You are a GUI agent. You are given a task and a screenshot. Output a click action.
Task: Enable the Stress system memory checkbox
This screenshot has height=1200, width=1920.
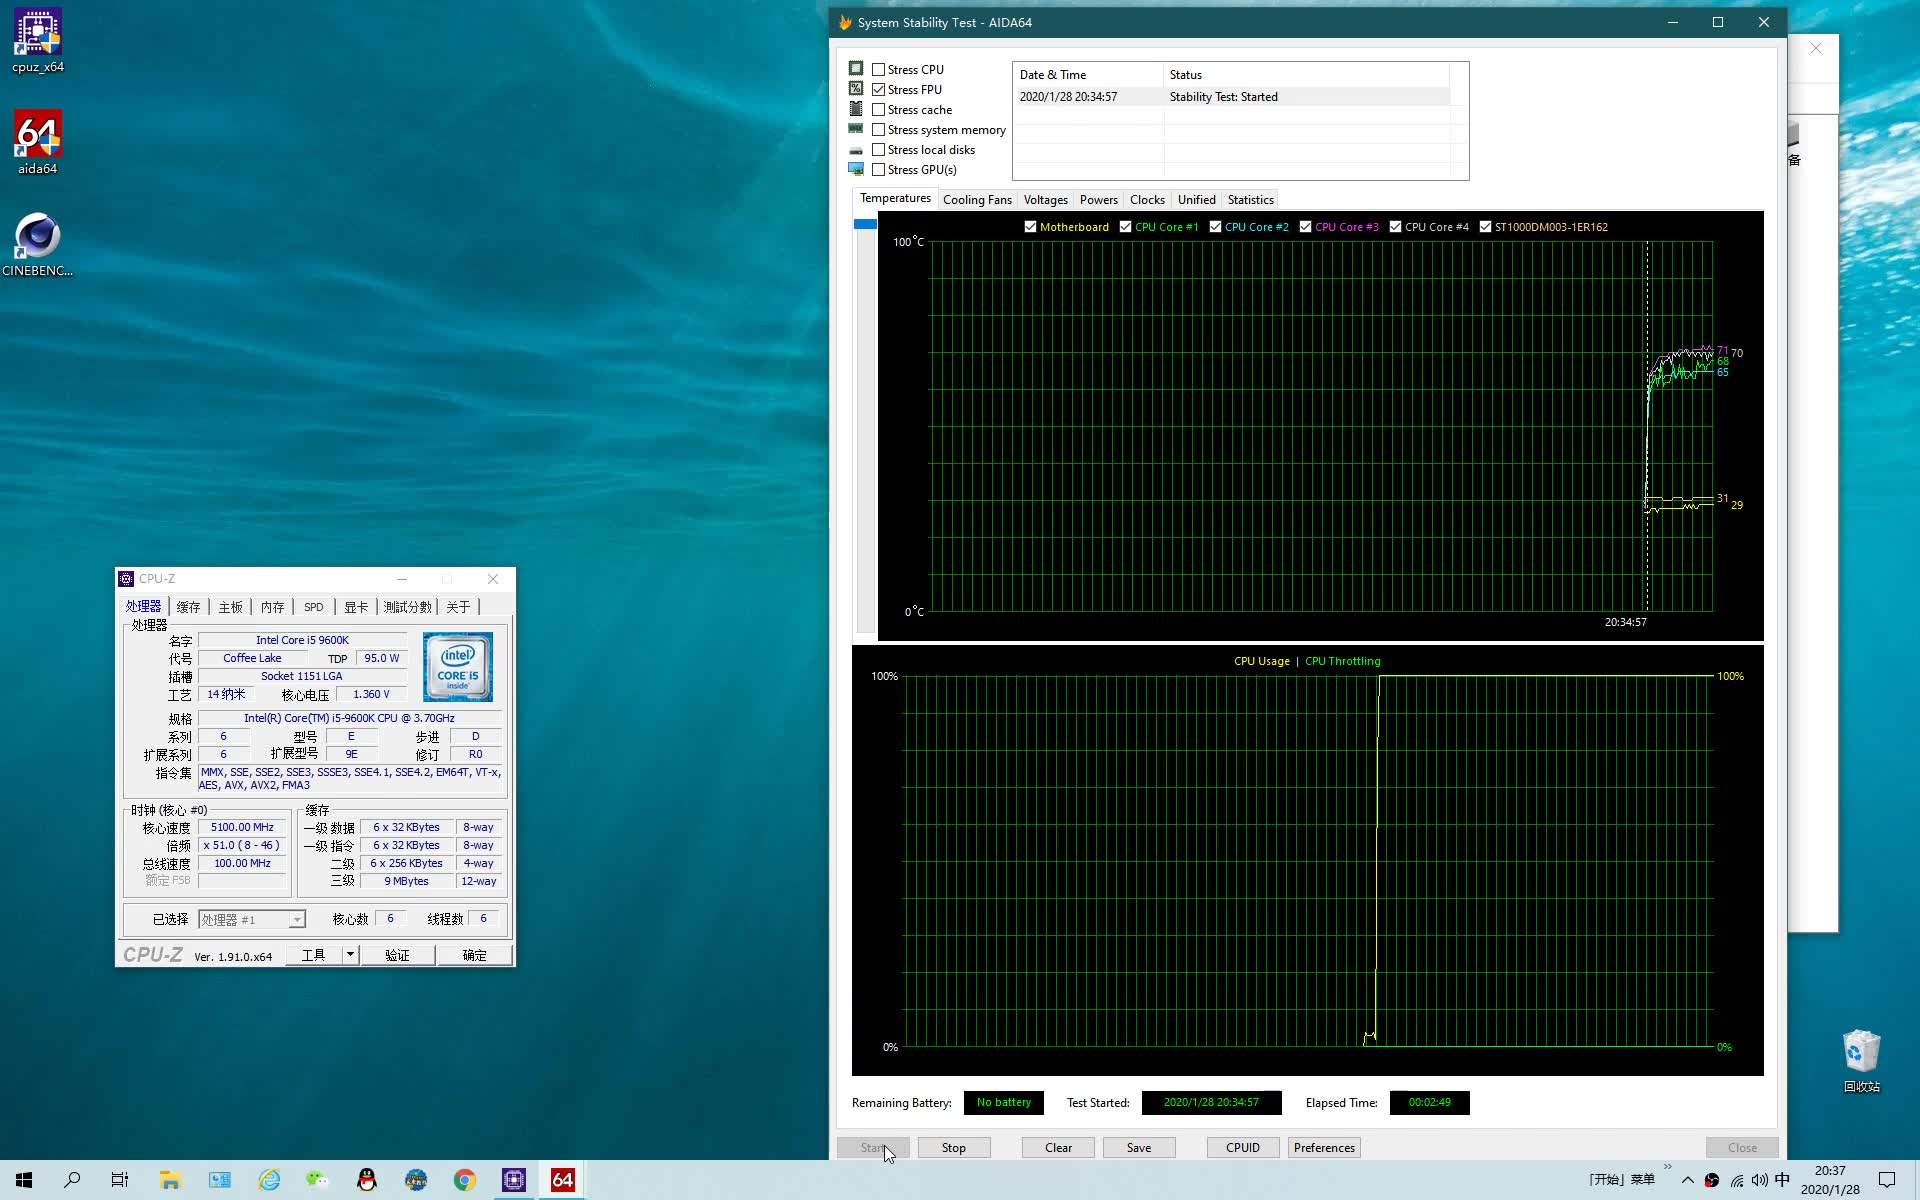click(878, 129)
